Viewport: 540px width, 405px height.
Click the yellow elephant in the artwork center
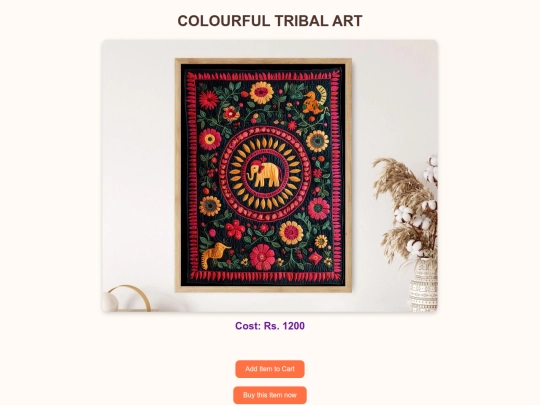[x=264, y=174]
